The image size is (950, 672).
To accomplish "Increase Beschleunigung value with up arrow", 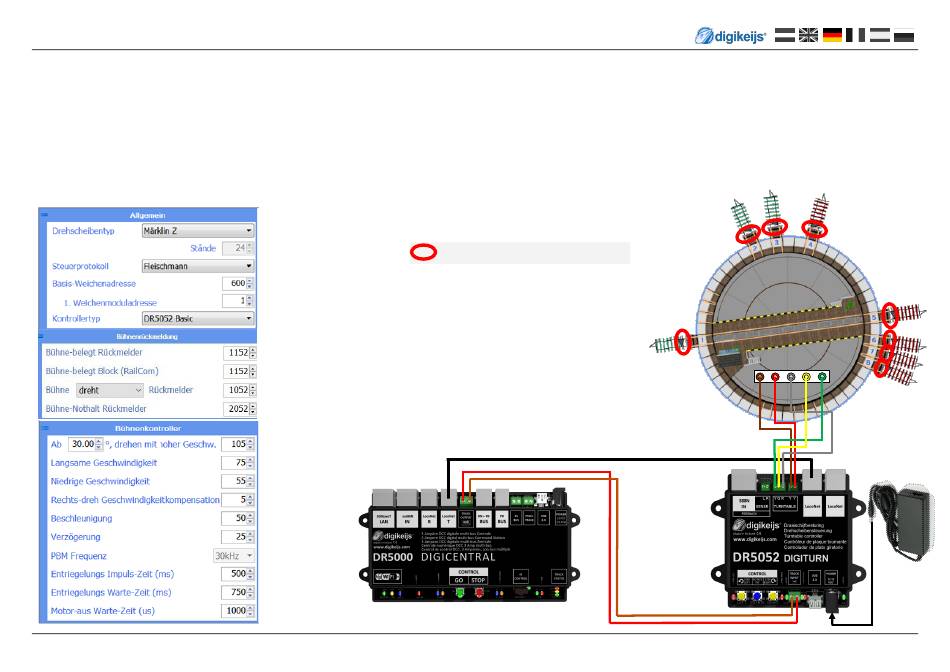I will click(250, 516).
